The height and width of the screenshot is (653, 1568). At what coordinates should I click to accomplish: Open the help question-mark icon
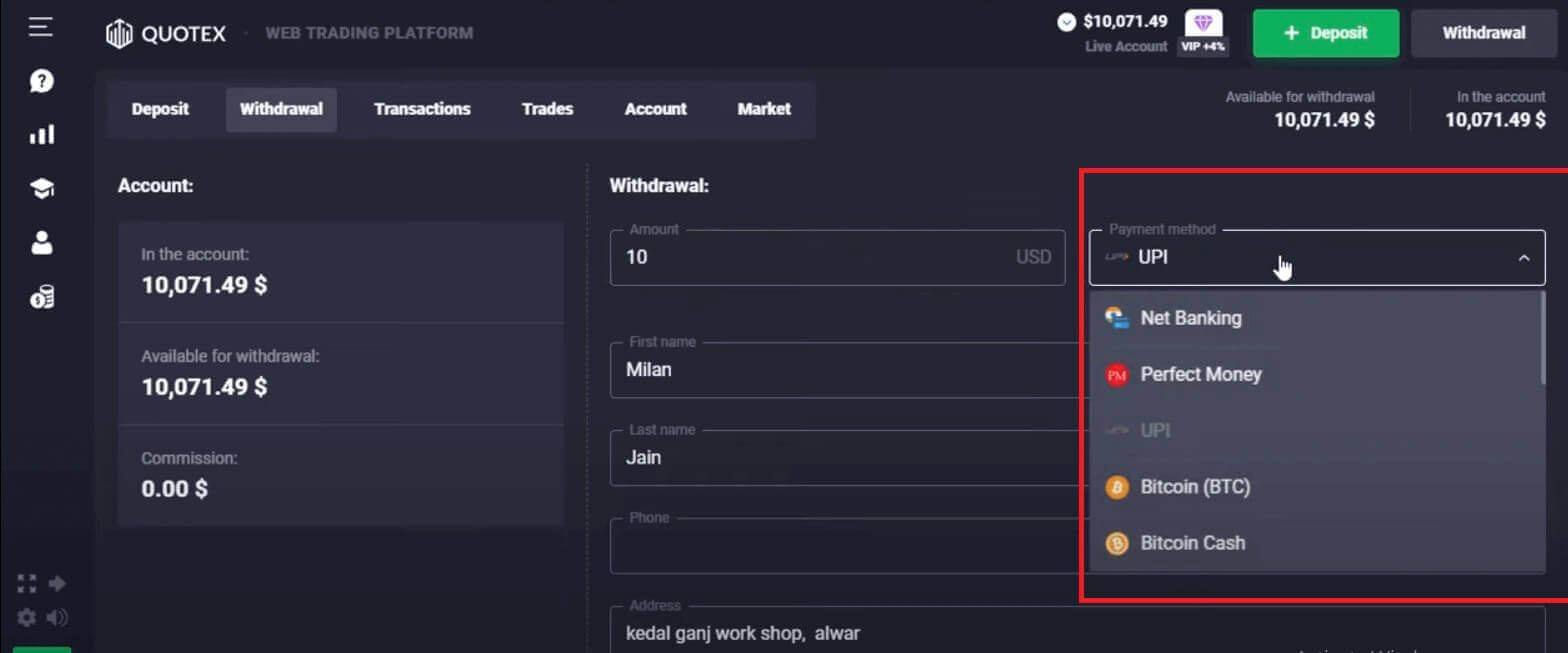point(42,81)
